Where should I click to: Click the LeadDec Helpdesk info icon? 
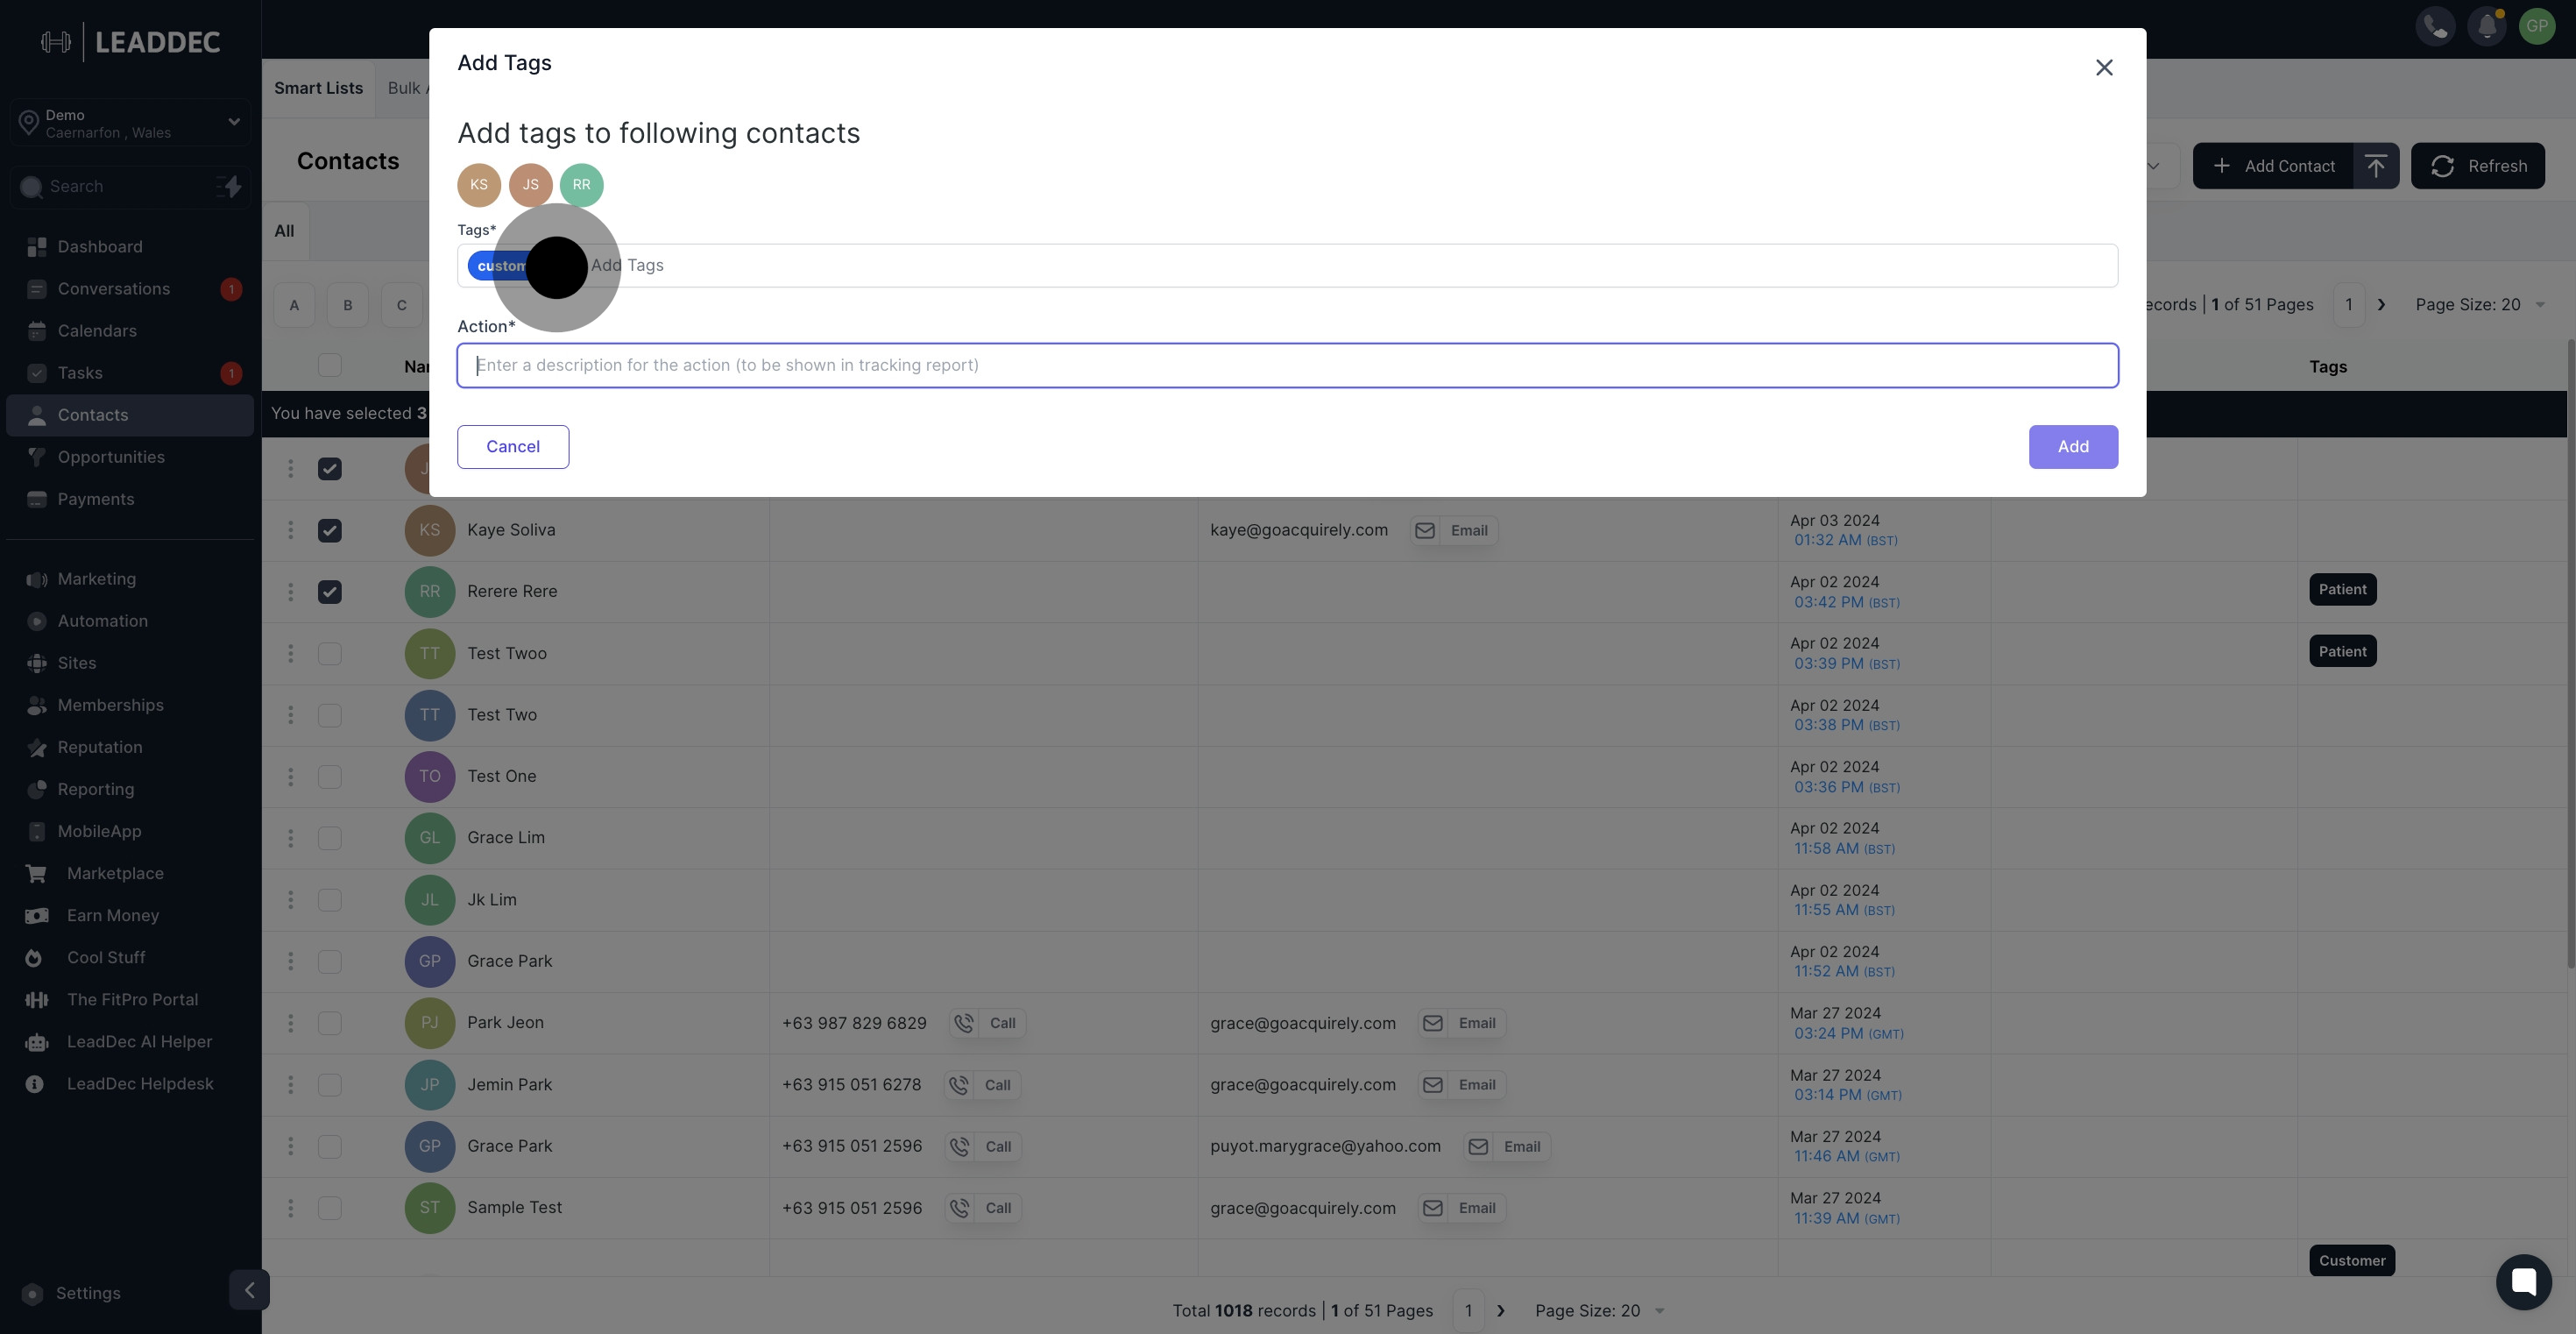[34, 1084]
